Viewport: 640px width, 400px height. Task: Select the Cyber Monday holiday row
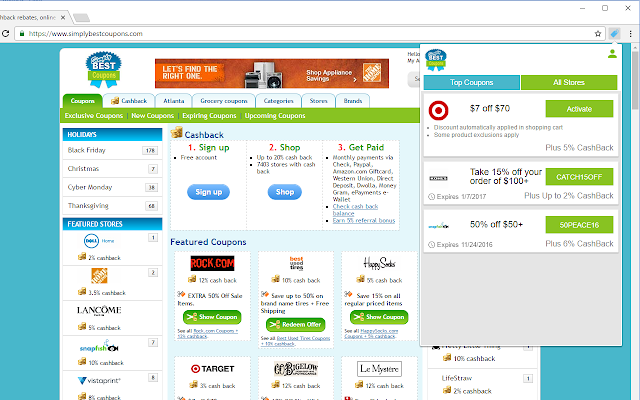pyautogui.click(x=112, y=187)
